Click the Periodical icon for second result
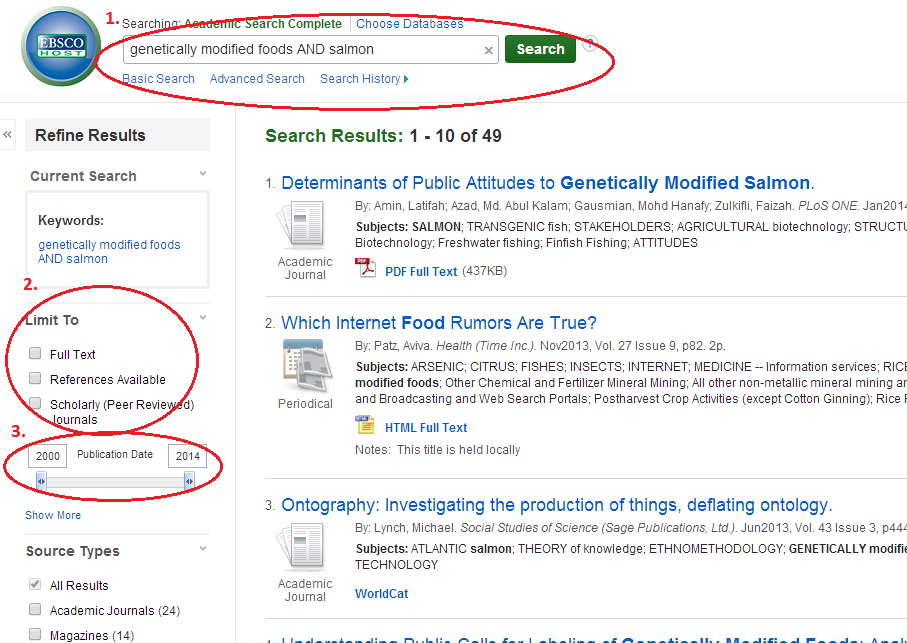 tap(304, 365)
